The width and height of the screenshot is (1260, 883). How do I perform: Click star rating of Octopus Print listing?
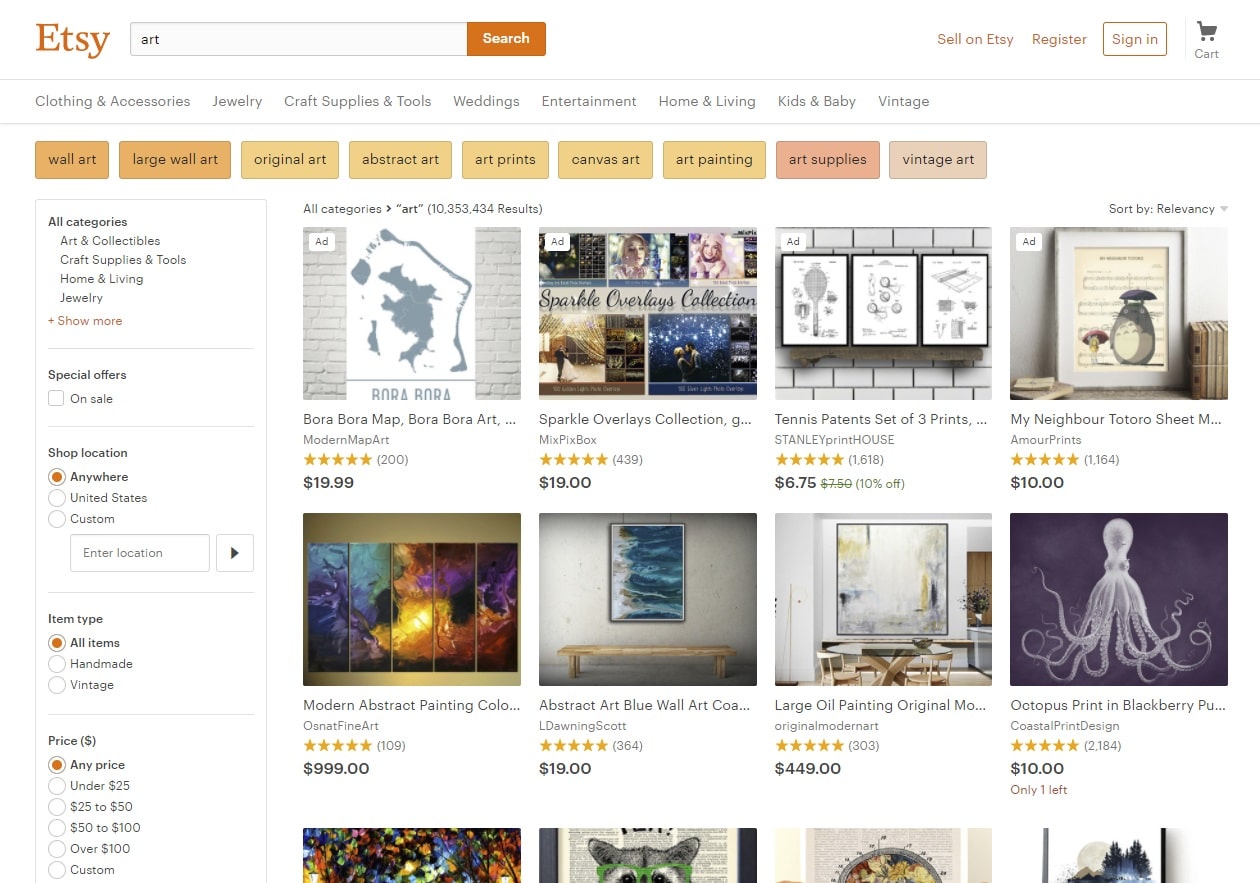pyautogui.click(x=1045, y=746)
